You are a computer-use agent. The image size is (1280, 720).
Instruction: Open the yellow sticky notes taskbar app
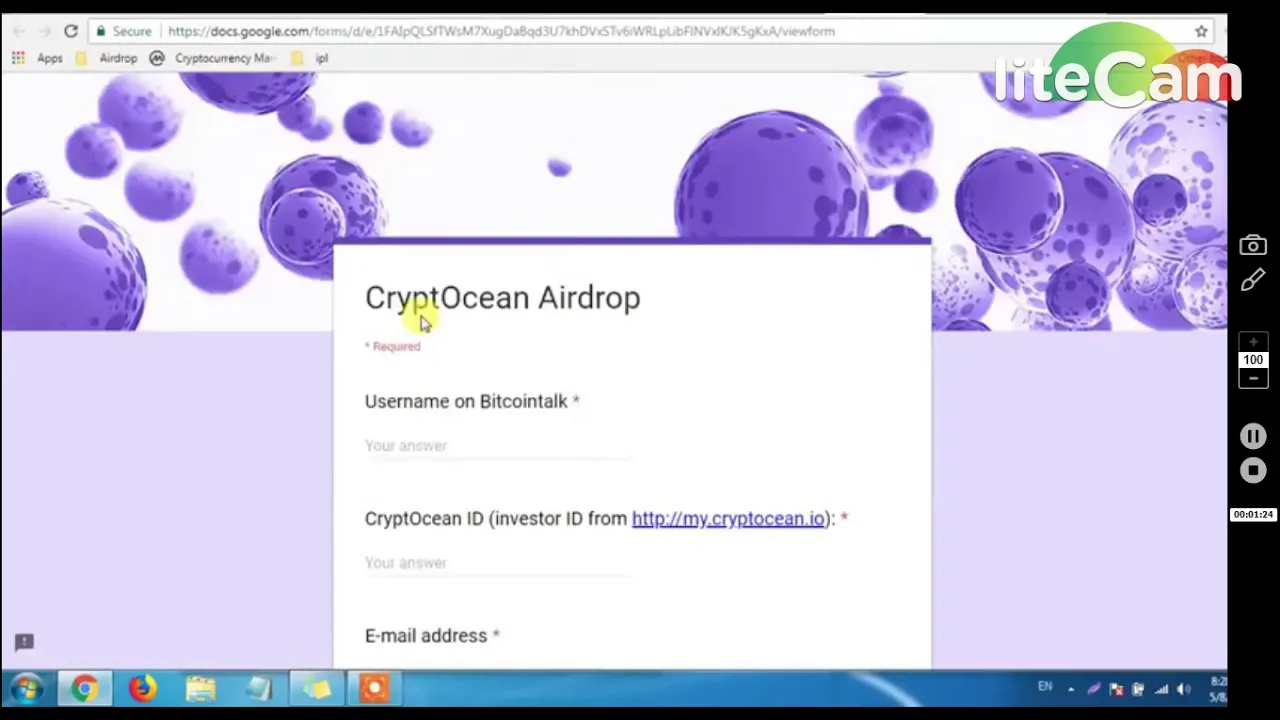(x=317, y=689)
